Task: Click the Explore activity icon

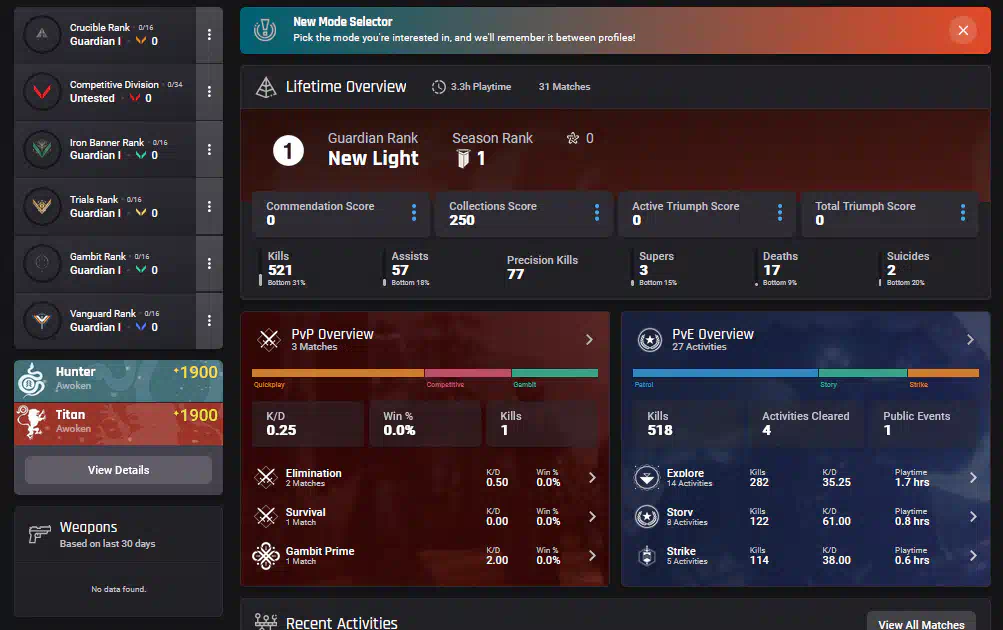Action: [x=647, y=477]
